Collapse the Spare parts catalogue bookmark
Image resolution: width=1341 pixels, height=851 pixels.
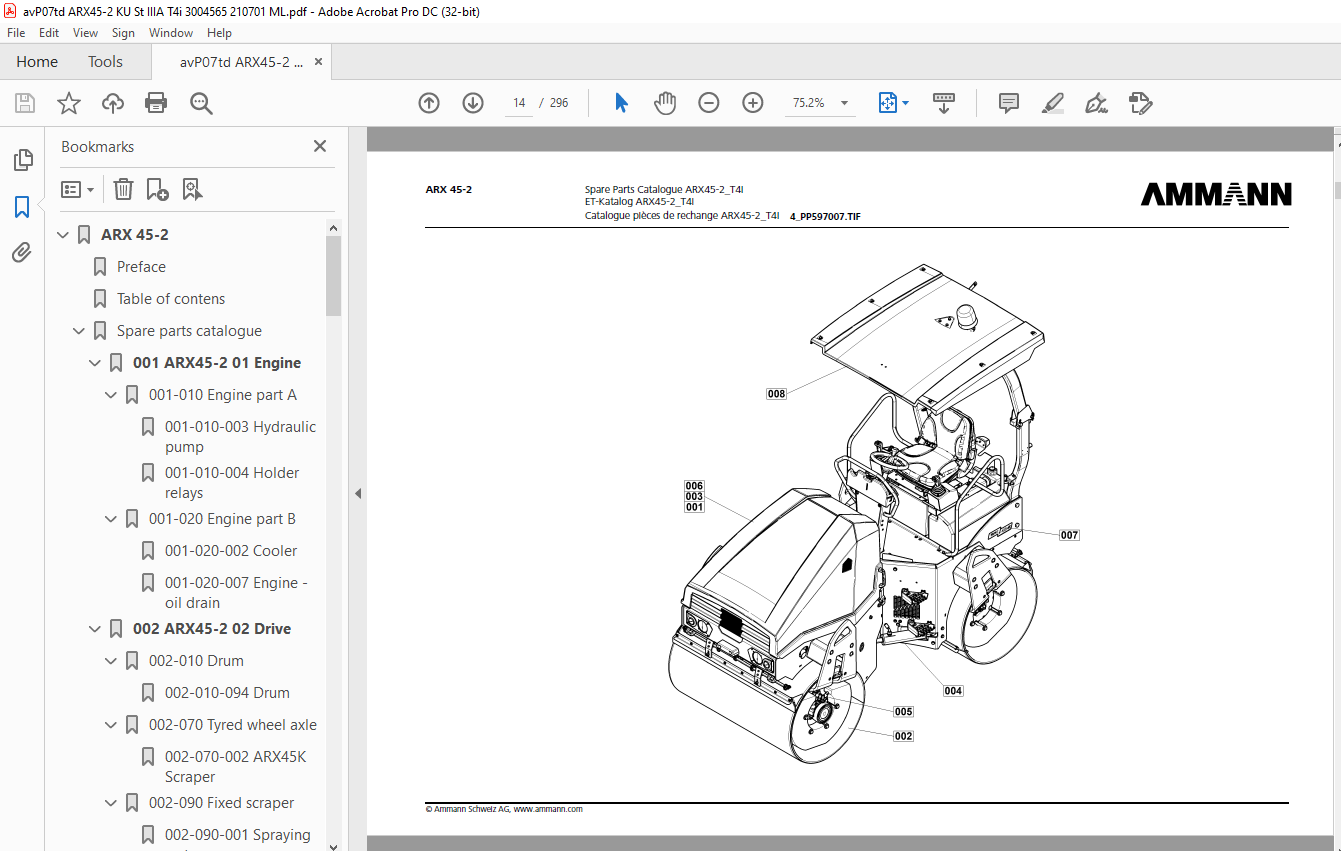tap(79, 331)
